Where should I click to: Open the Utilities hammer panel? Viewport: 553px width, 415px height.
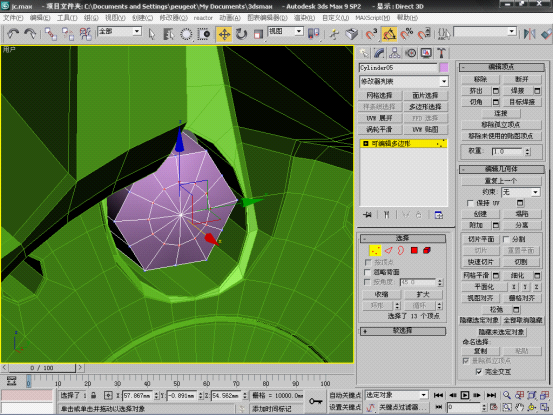pos(441,53)
